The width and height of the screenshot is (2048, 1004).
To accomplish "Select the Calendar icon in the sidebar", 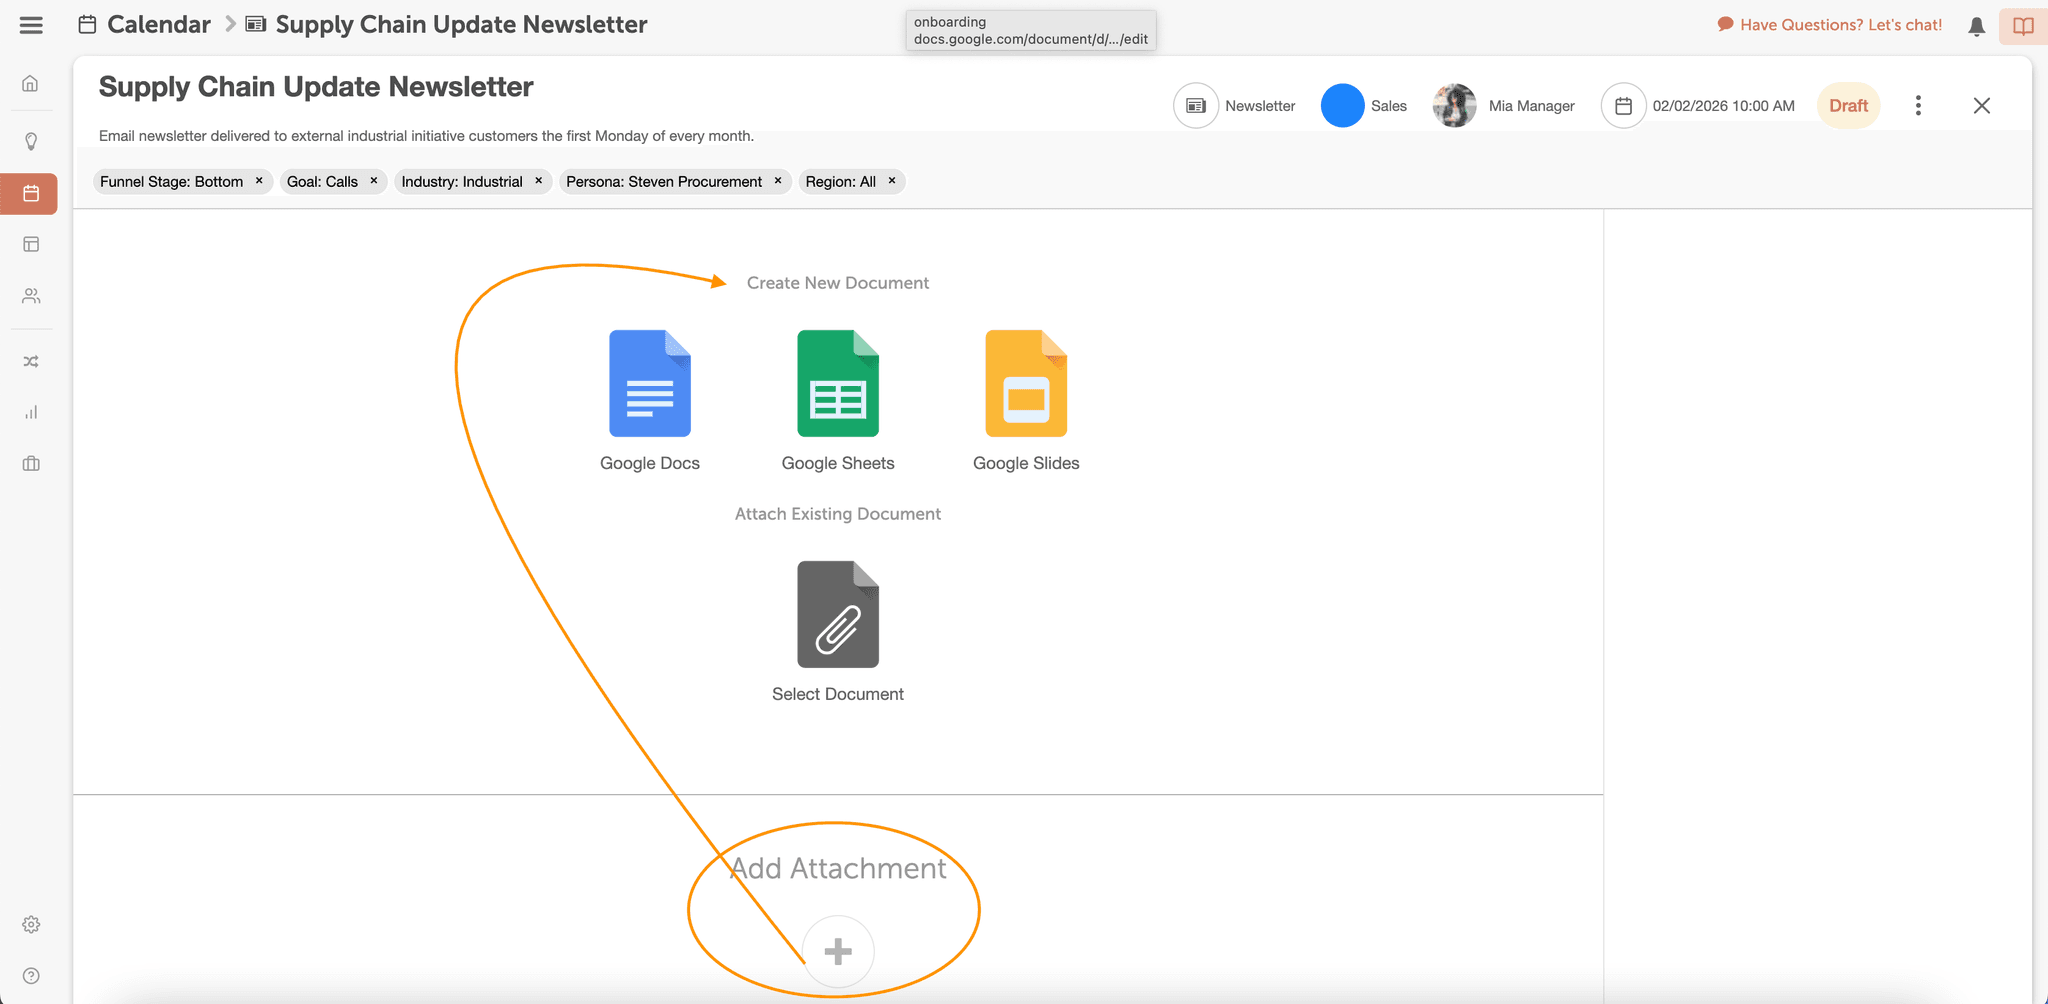I will point(30,193).
